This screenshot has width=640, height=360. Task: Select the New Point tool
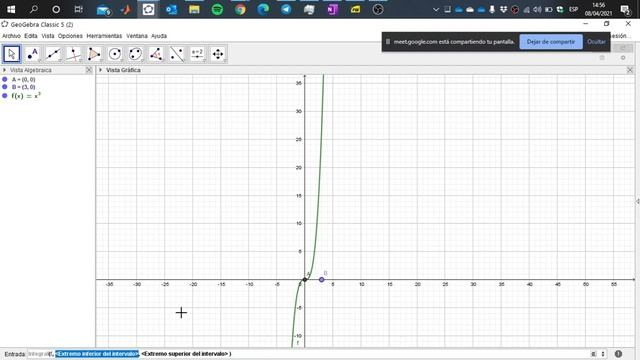point(32,54)
